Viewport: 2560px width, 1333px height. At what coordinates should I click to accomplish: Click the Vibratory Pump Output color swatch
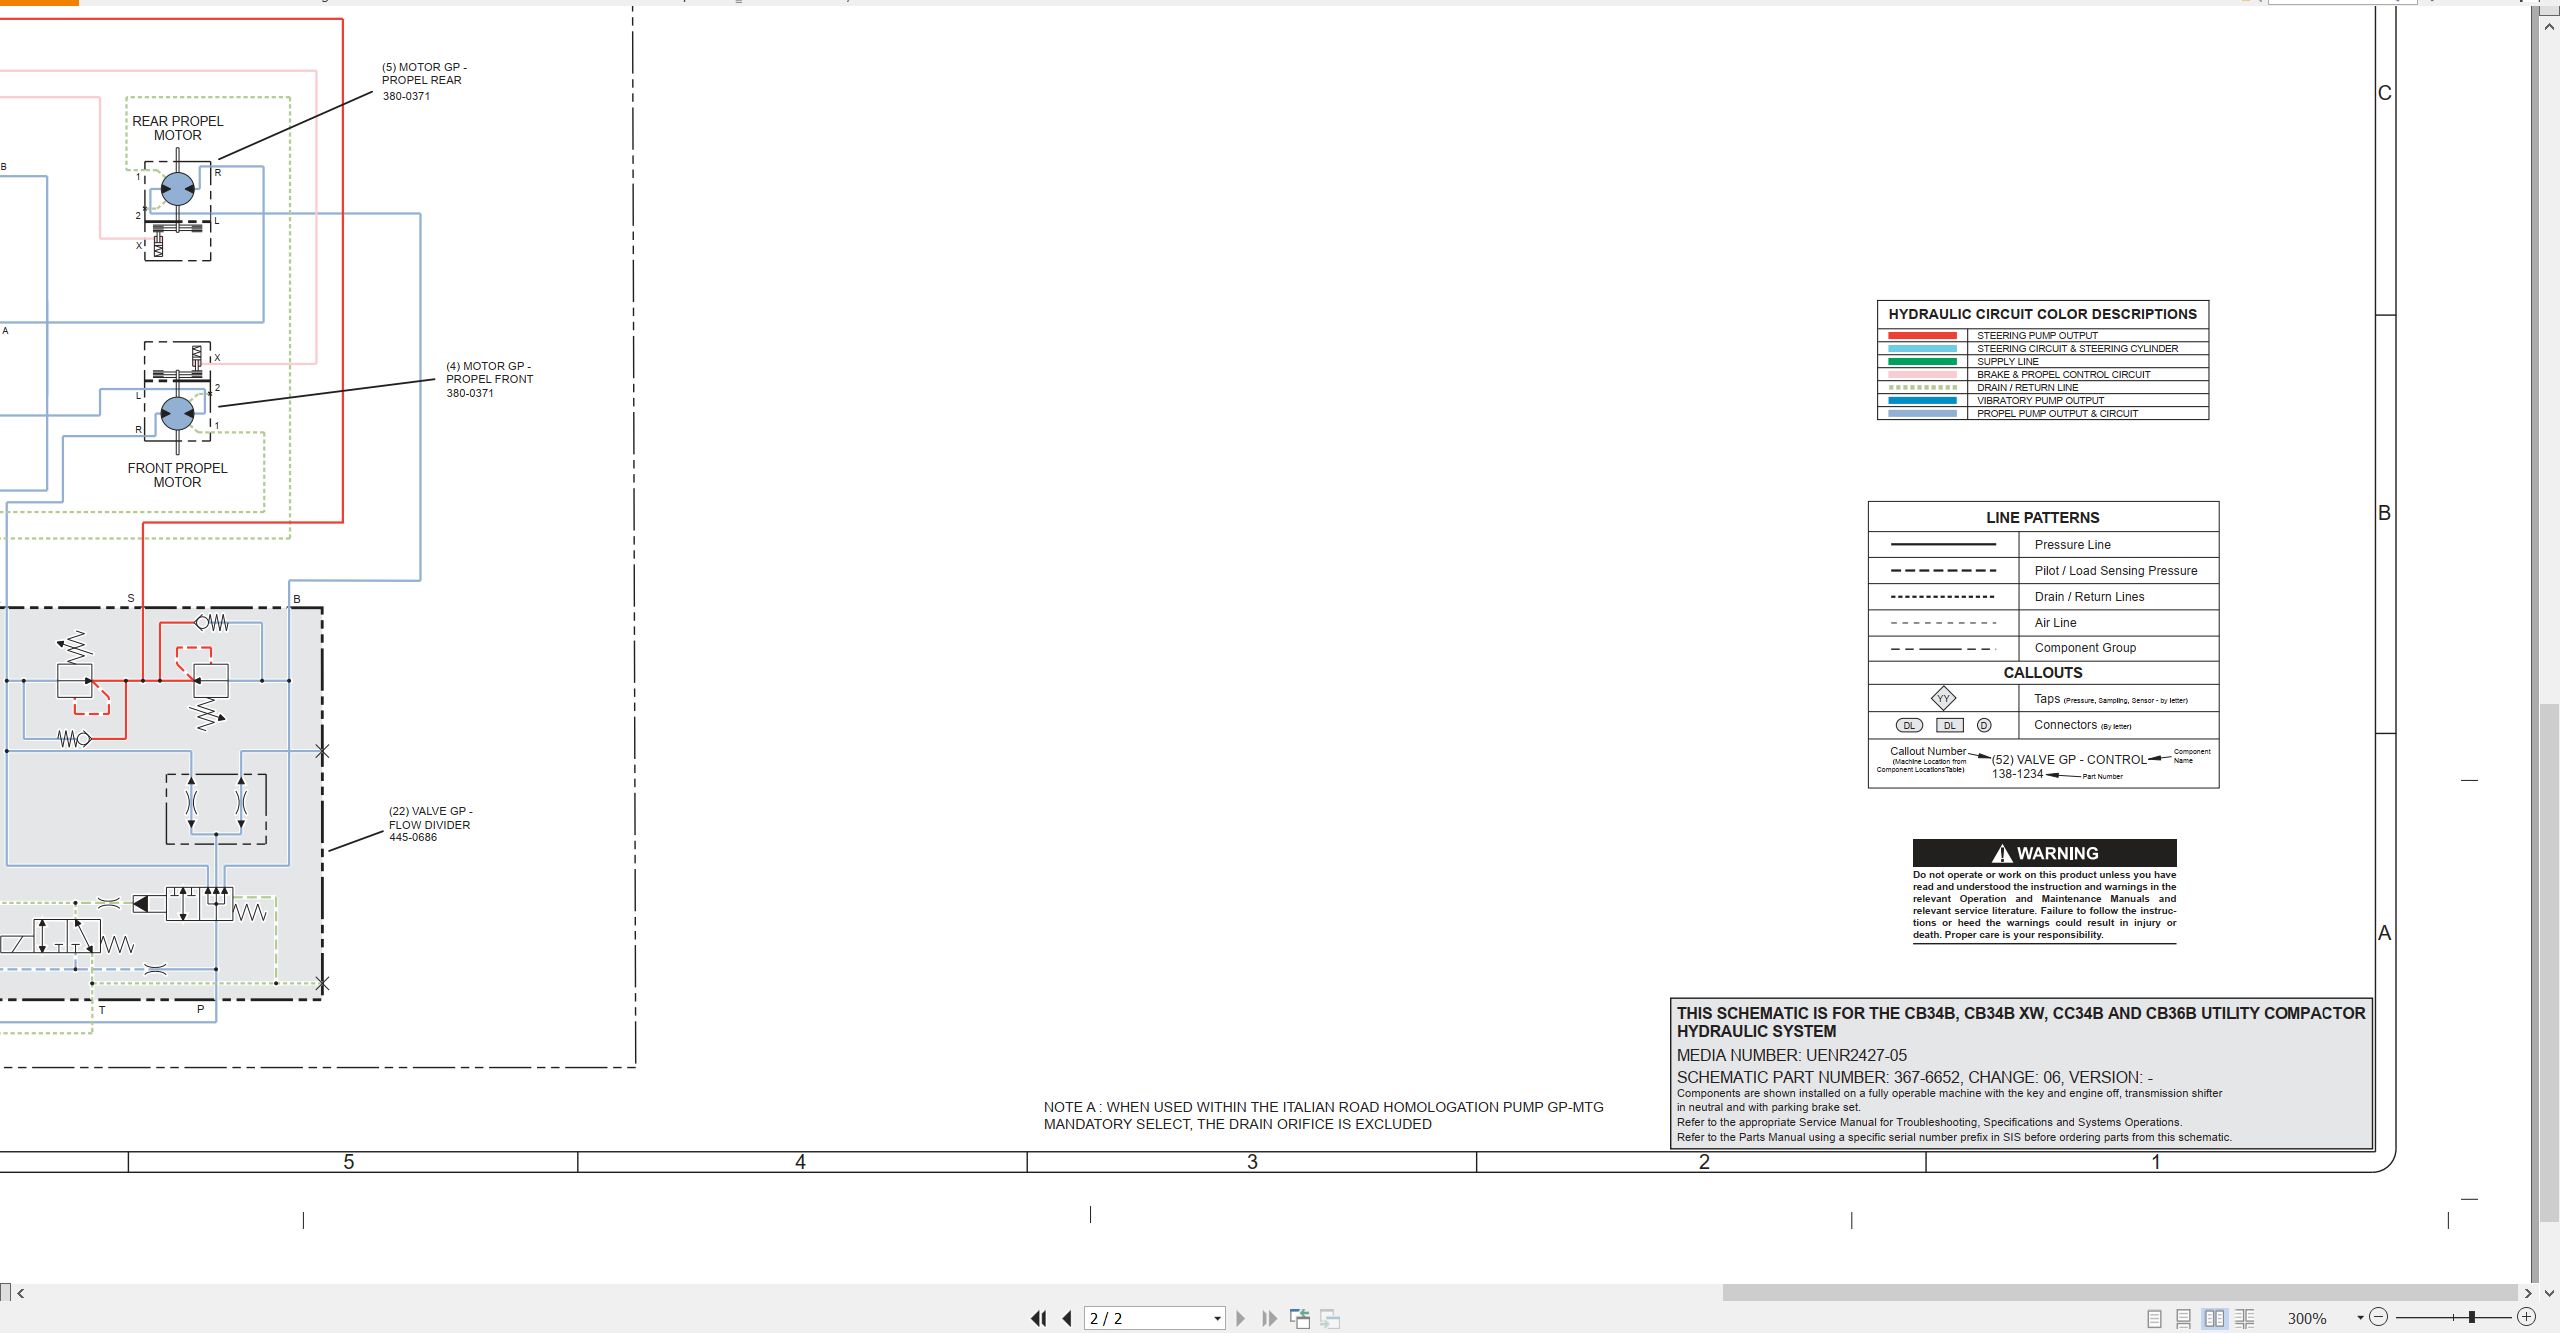click(x=1922, y=401)
